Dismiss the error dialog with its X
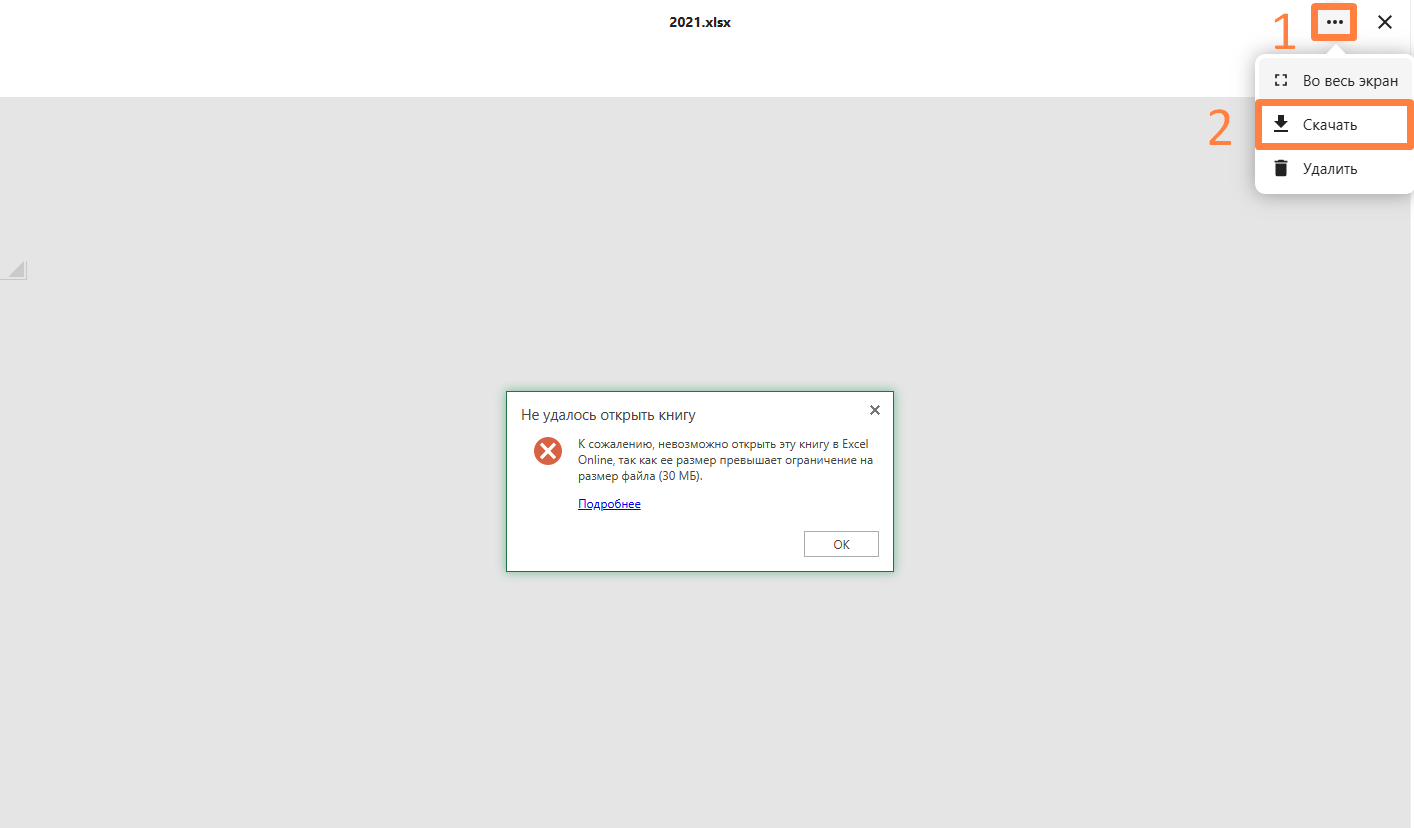This screenshot has width=1414, height=828. pos(875,410)
